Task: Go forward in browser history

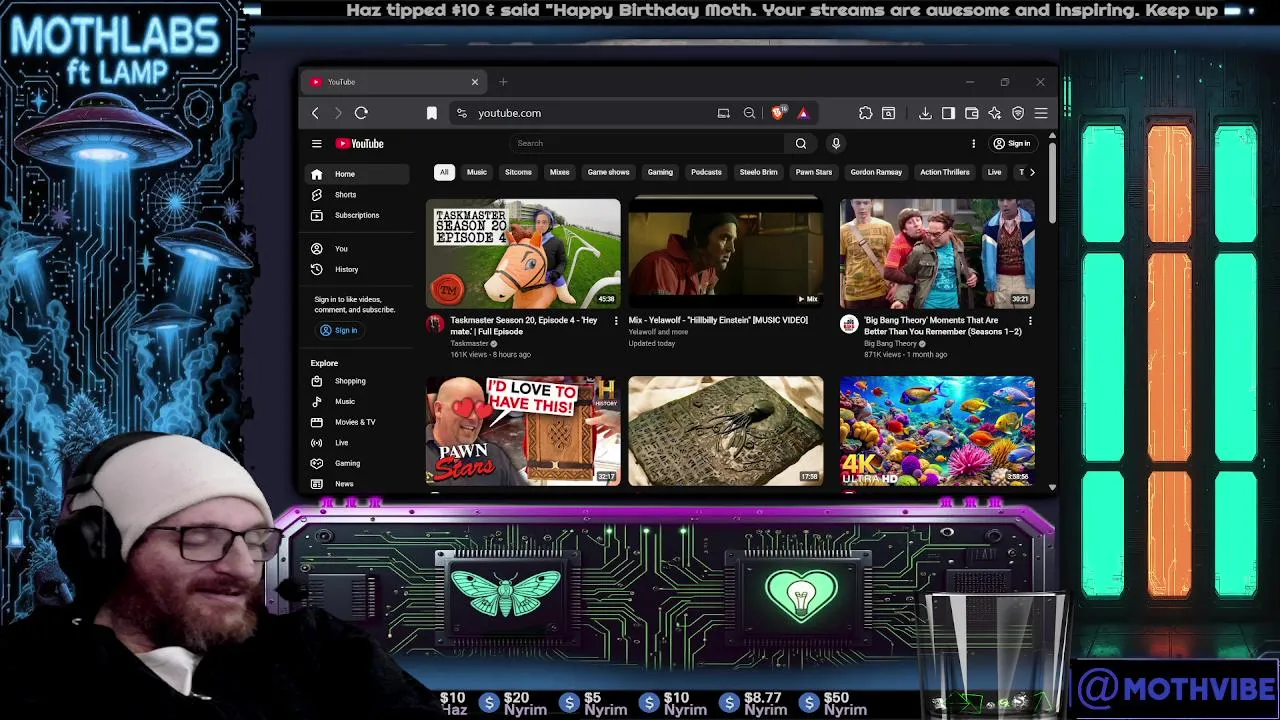Action: (x=338, y=113)
